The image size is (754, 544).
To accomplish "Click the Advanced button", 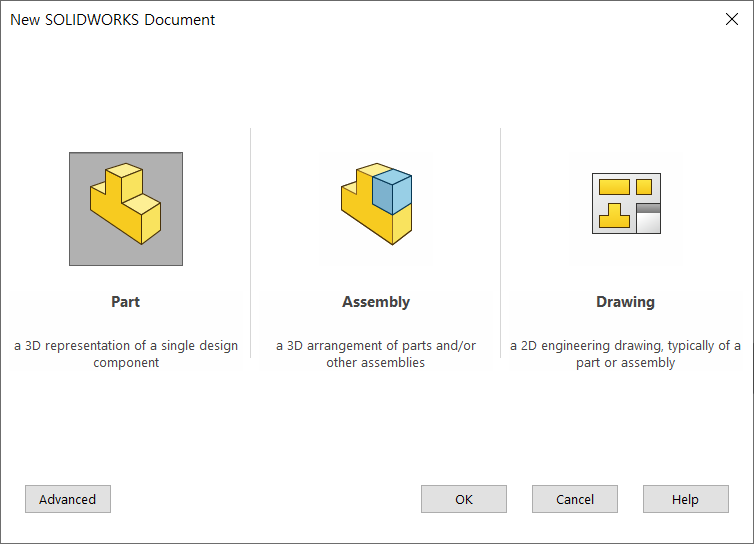I will (68, 499).
